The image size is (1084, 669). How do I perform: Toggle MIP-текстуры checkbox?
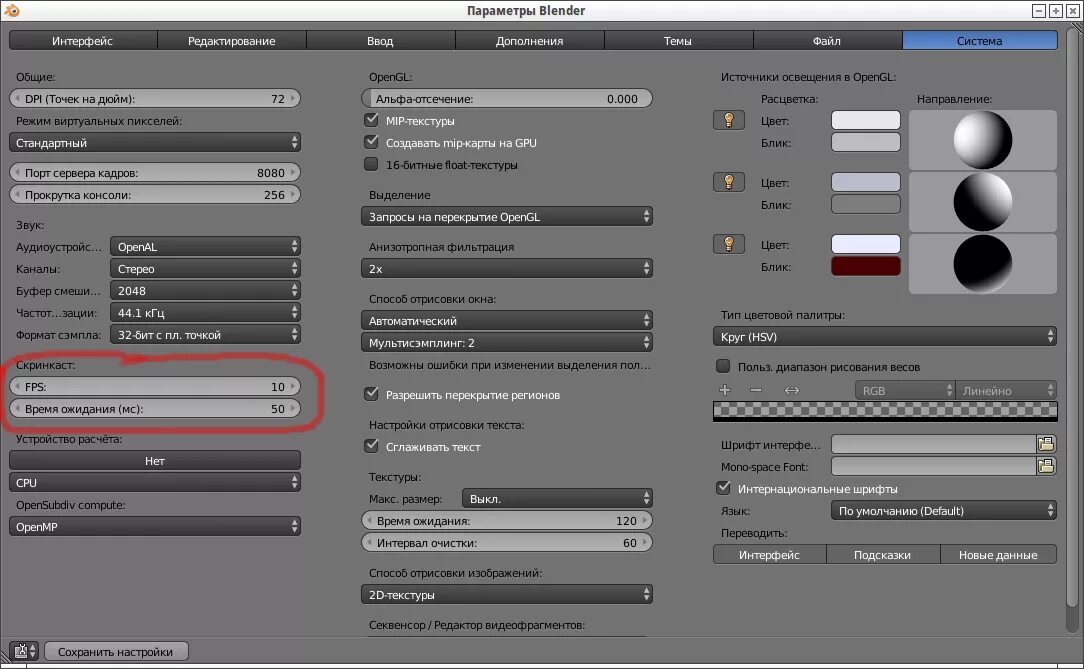pos(371,120)
